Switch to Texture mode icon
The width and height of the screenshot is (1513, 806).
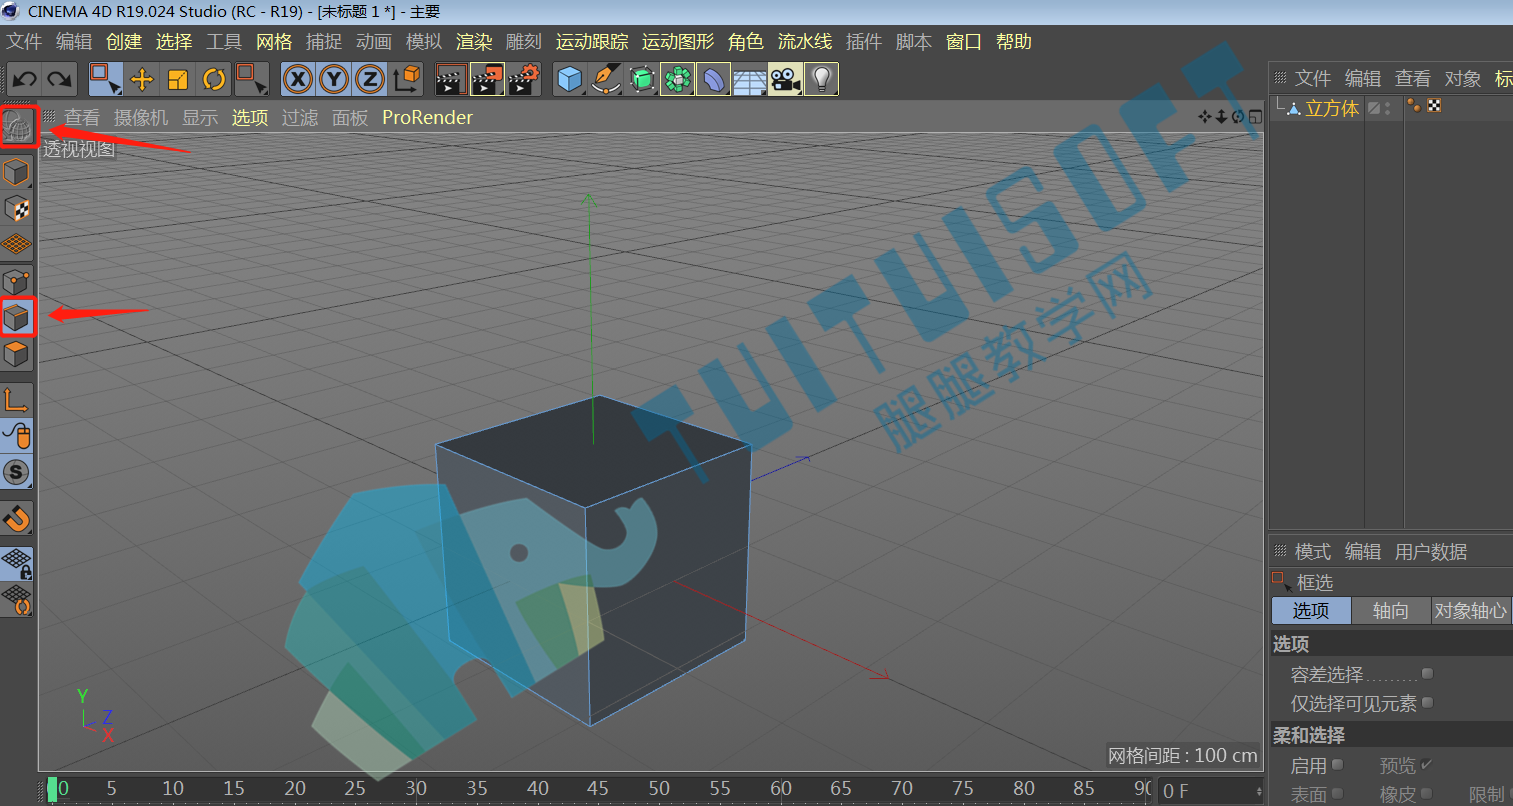pos(17,208)
